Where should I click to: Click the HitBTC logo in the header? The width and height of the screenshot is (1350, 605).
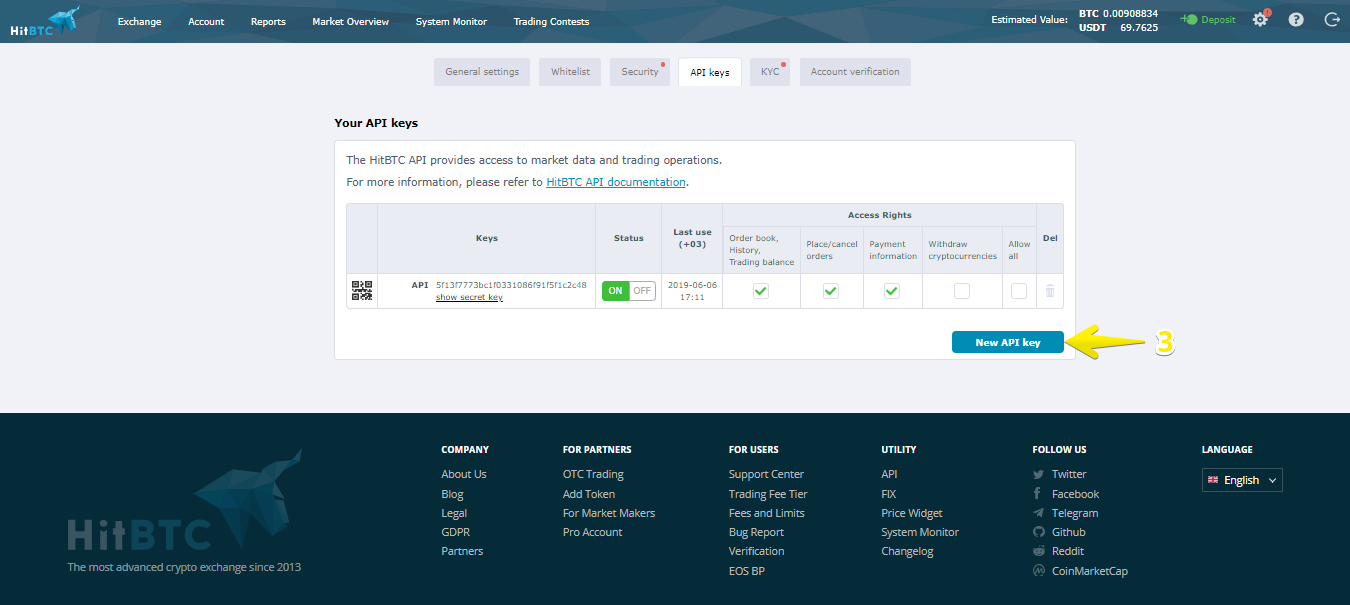[x=45, y=21]
